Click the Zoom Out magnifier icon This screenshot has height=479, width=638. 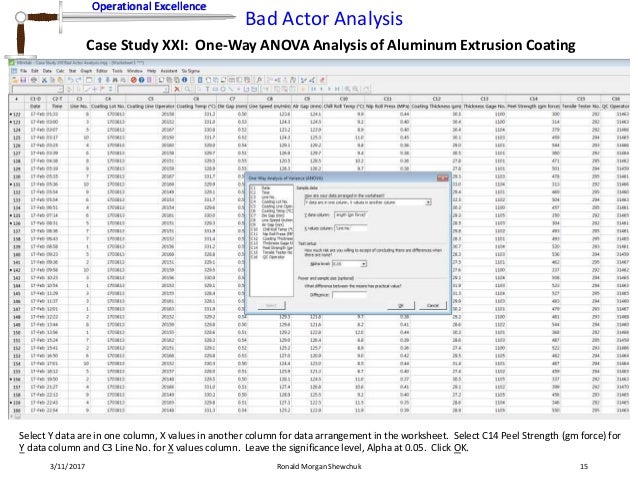[355, 89]
